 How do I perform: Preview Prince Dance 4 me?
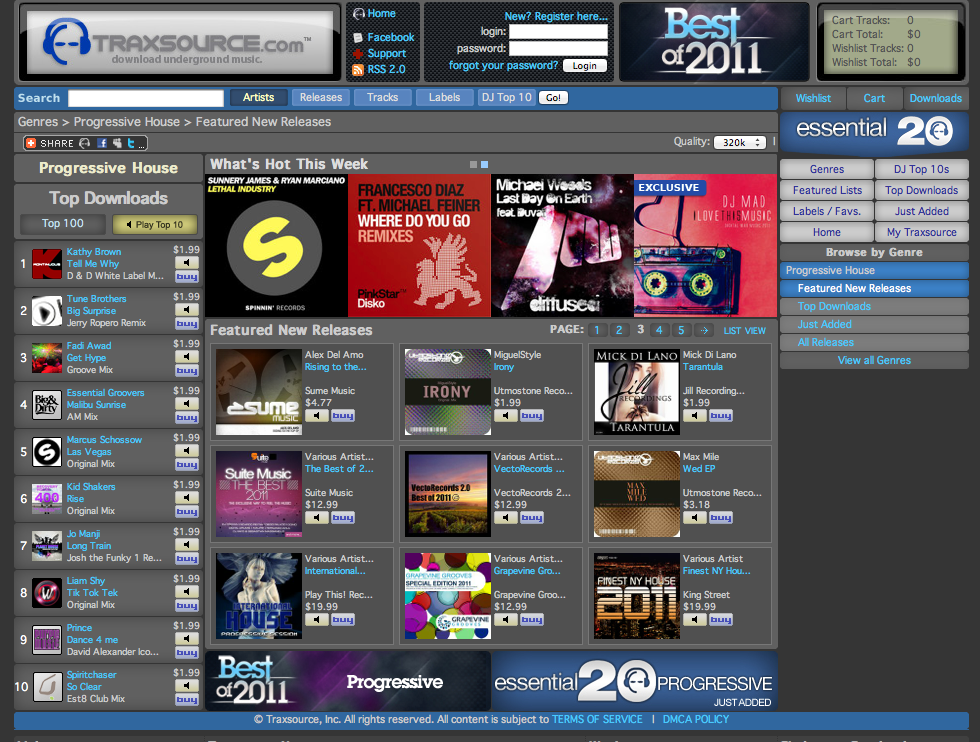186,638
